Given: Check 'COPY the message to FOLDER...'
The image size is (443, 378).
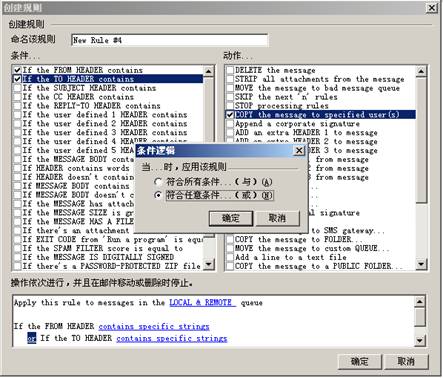Looking at the screenshot, I should 230,240.
